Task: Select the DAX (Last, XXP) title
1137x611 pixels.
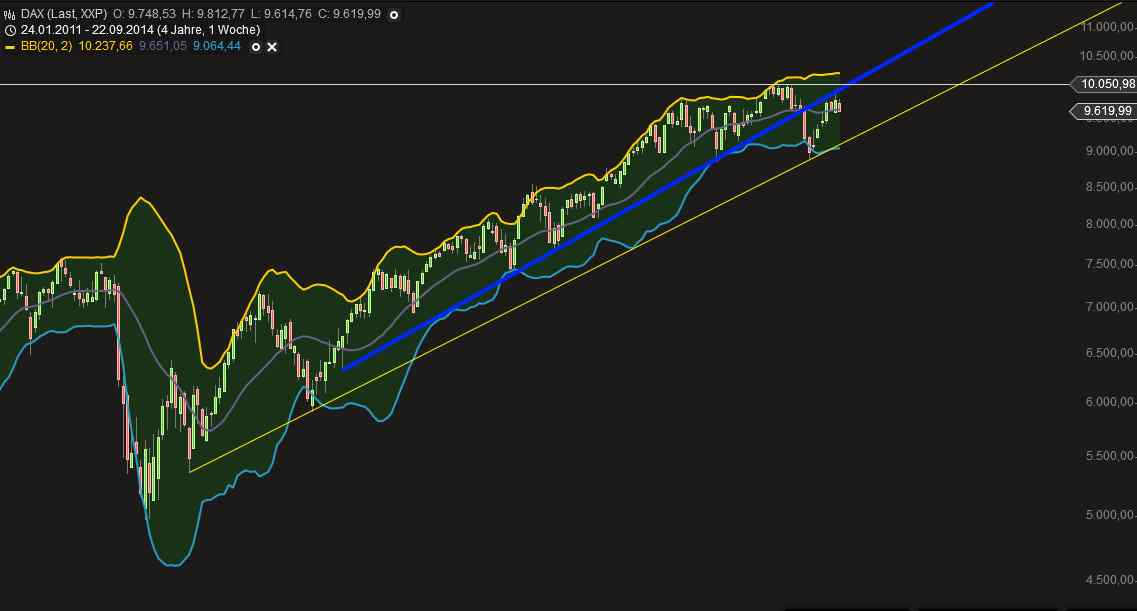Action: coord(64,14)
